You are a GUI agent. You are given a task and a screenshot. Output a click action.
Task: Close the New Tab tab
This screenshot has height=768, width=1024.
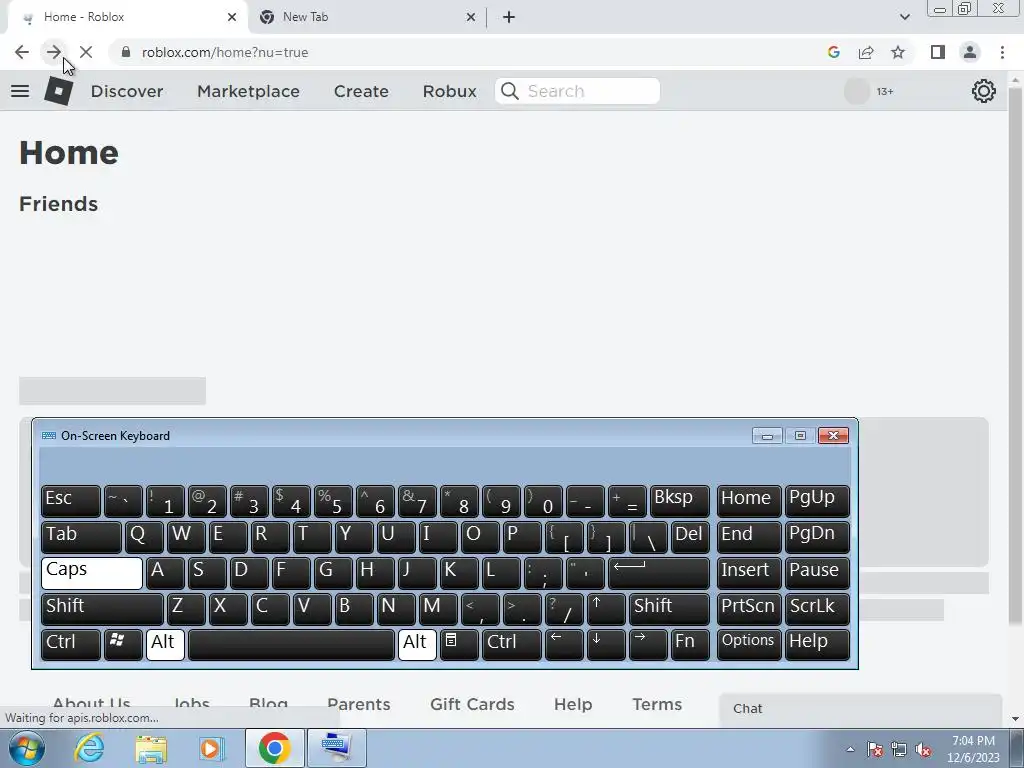tap(471, 17)
